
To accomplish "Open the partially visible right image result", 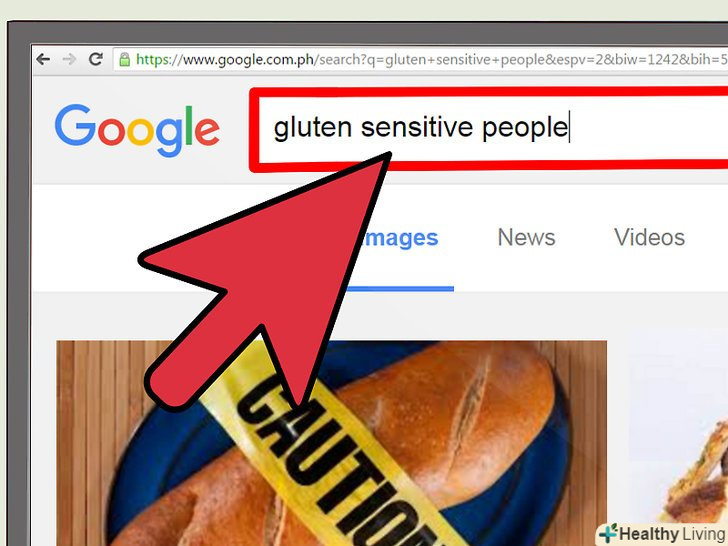I will 679,436.
